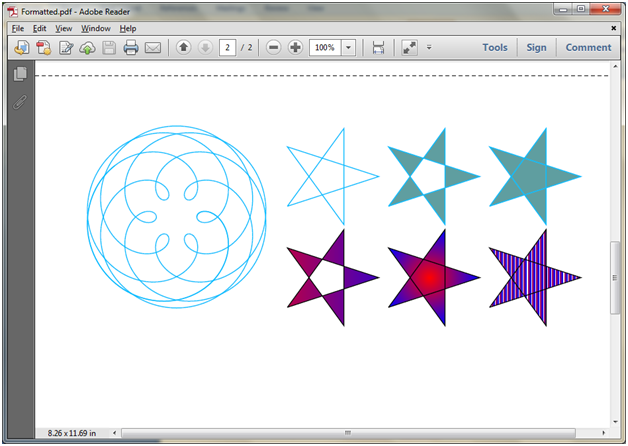The image size is (628, 446).
Task: Toggle read mode with the expand-arrows icon
Action: coord(409,48)
